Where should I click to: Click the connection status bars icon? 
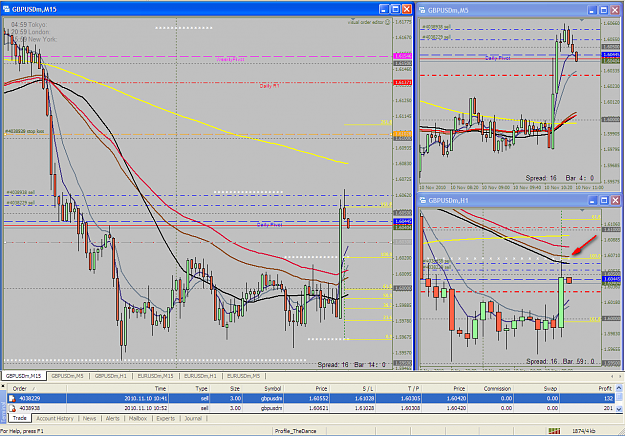click(x=554, y=431)
